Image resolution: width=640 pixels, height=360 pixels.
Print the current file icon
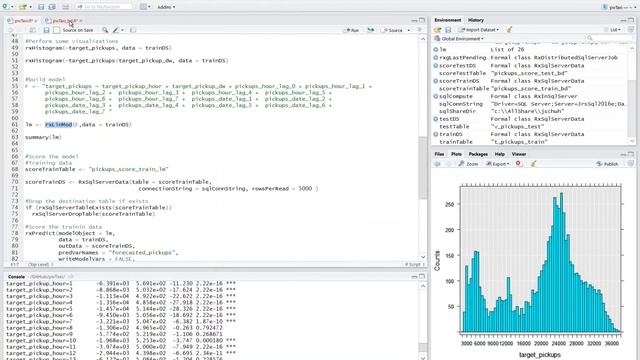pos(65,7)
